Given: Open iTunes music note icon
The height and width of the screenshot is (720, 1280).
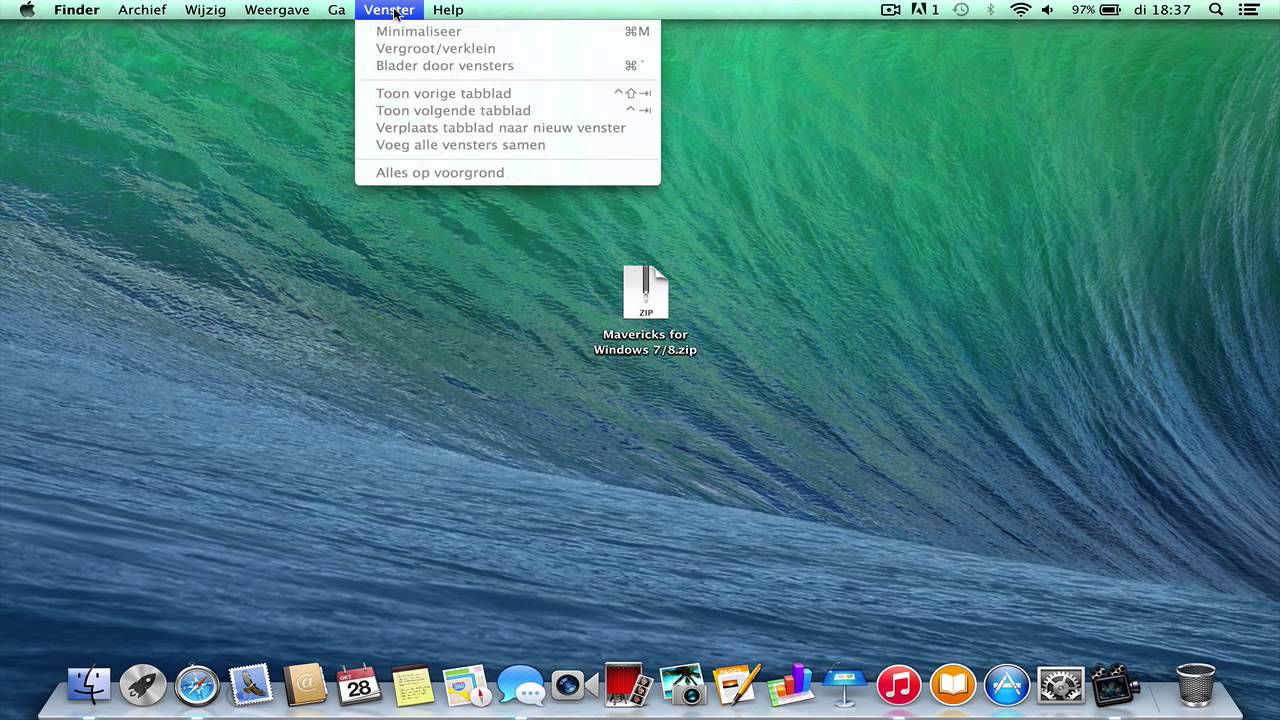Looking at the screenshot, I should pos(899,685).
